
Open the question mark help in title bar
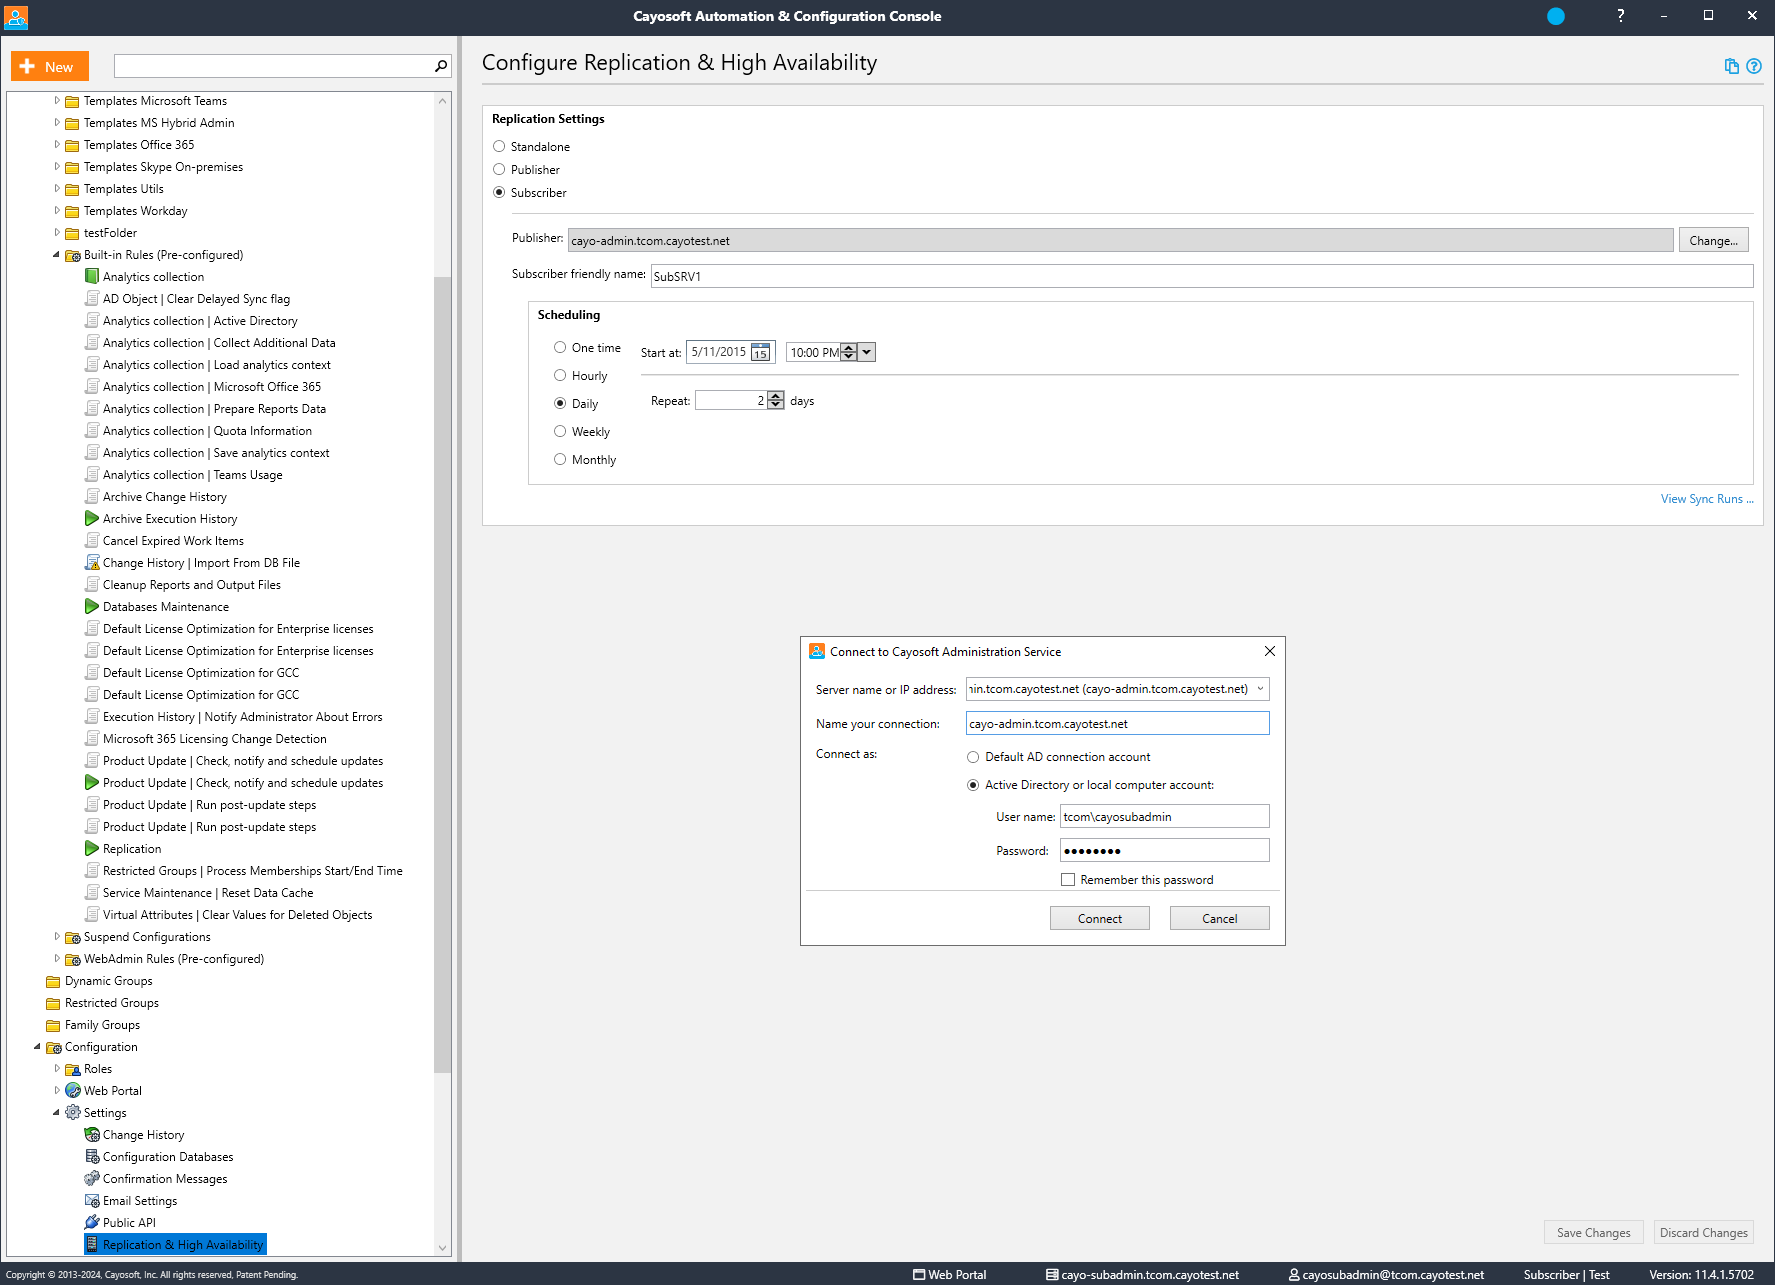point(1620,16)
